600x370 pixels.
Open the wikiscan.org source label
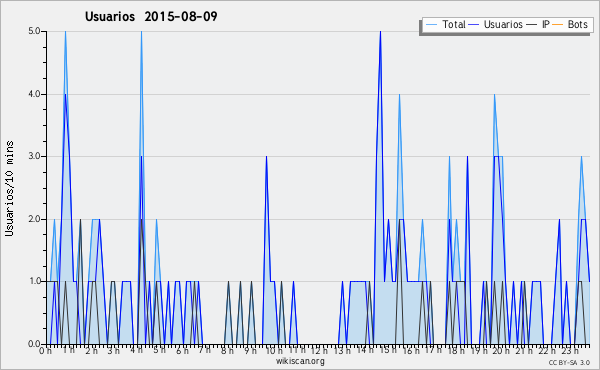[300, 361]
